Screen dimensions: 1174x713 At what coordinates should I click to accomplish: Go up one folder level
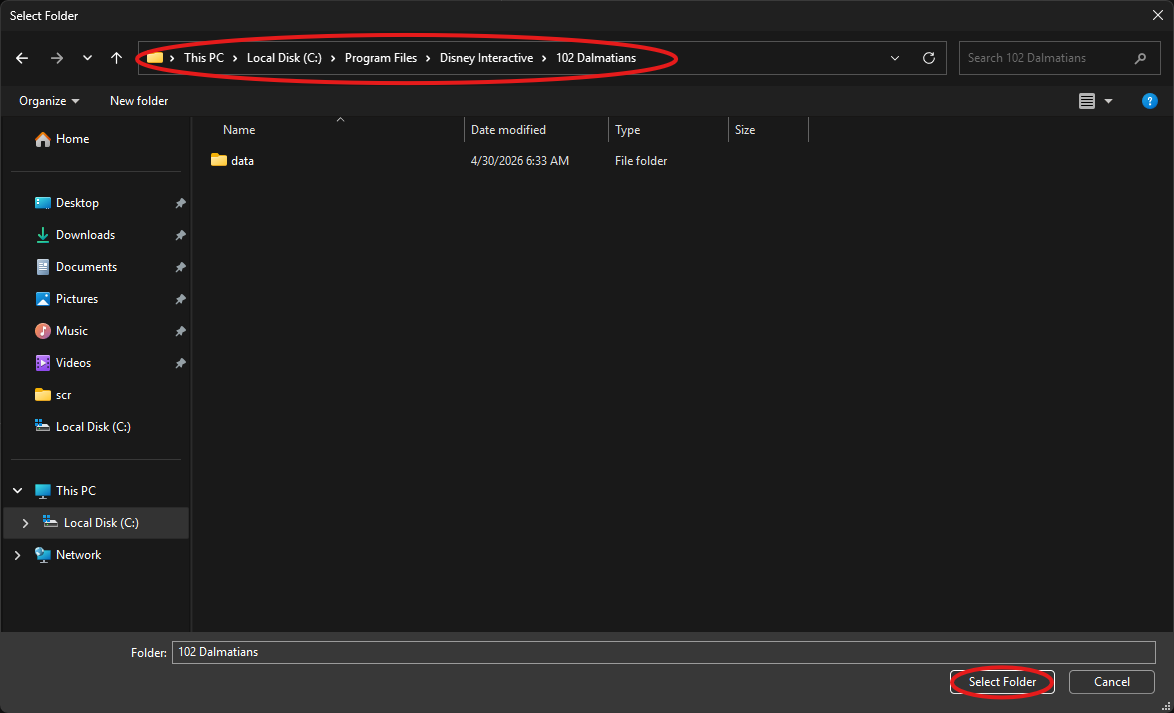point(116,58)
